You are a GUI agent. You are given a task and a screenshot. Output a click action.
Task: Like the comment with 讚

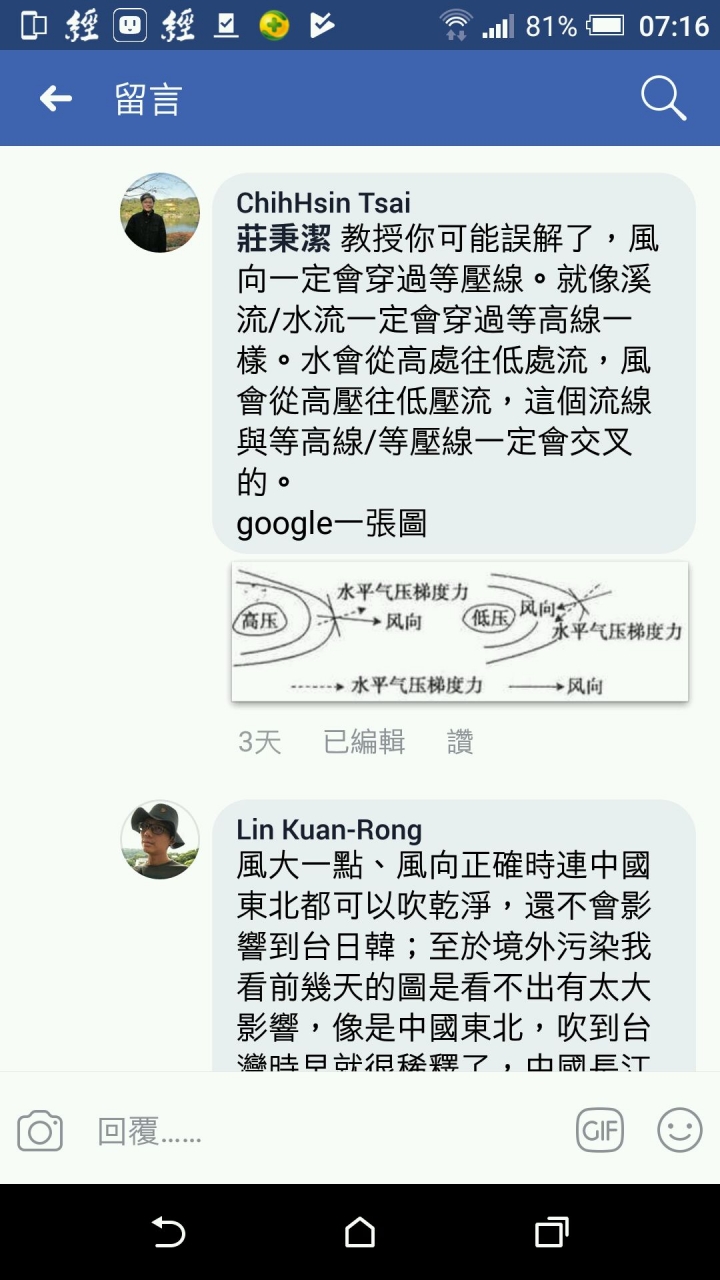460,742
